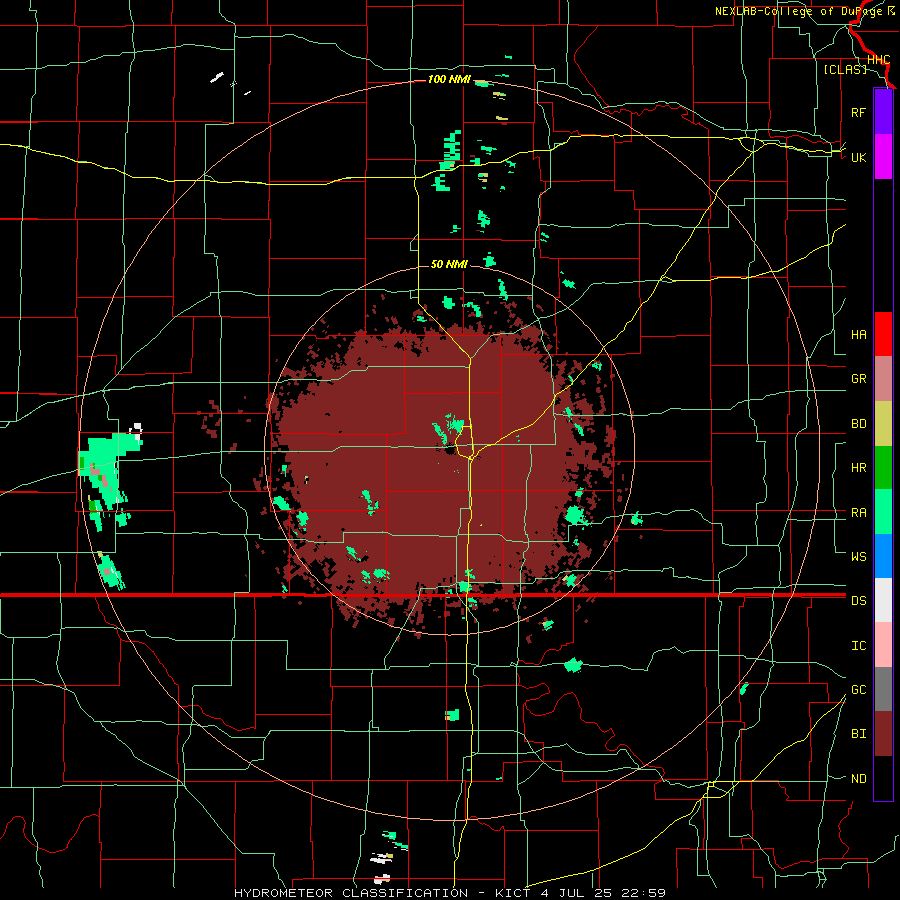Image resolution: width=900 pixels, height=900 pixels.
Task: Click the GR legend color swatch
Action: tap(883, 379)
